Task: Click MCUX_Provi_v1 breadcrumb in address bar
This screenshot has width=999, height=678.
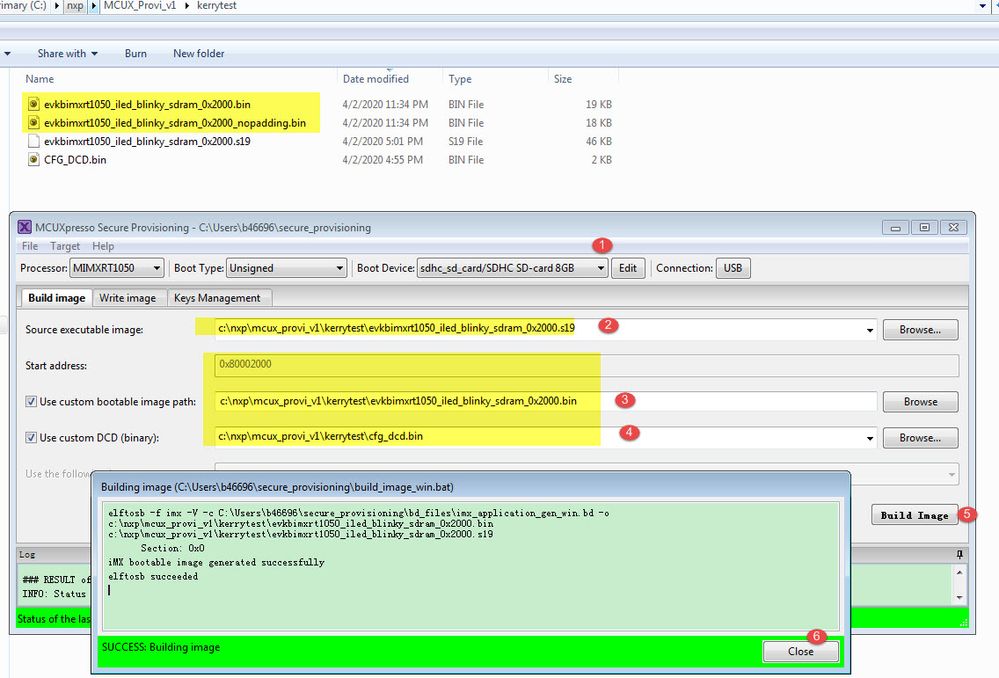Action: click(140, 6)
